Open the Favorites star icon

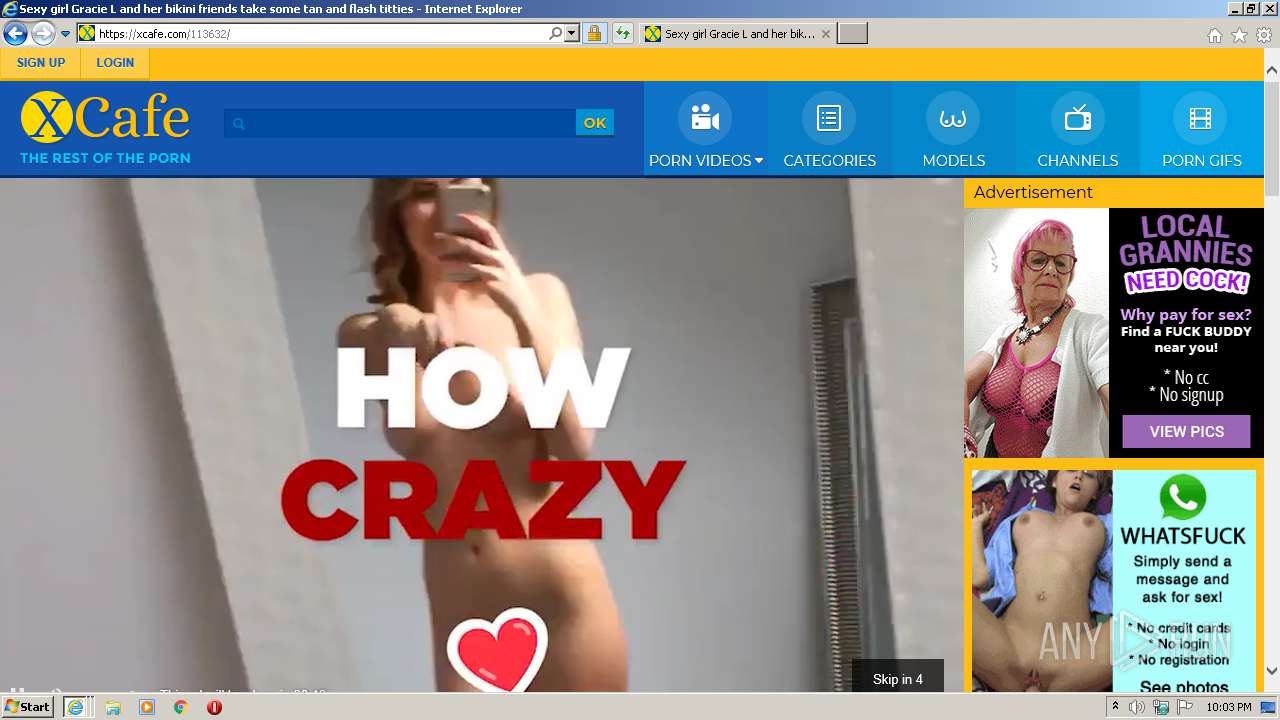pyautogui.click(x=1239, y=35)
